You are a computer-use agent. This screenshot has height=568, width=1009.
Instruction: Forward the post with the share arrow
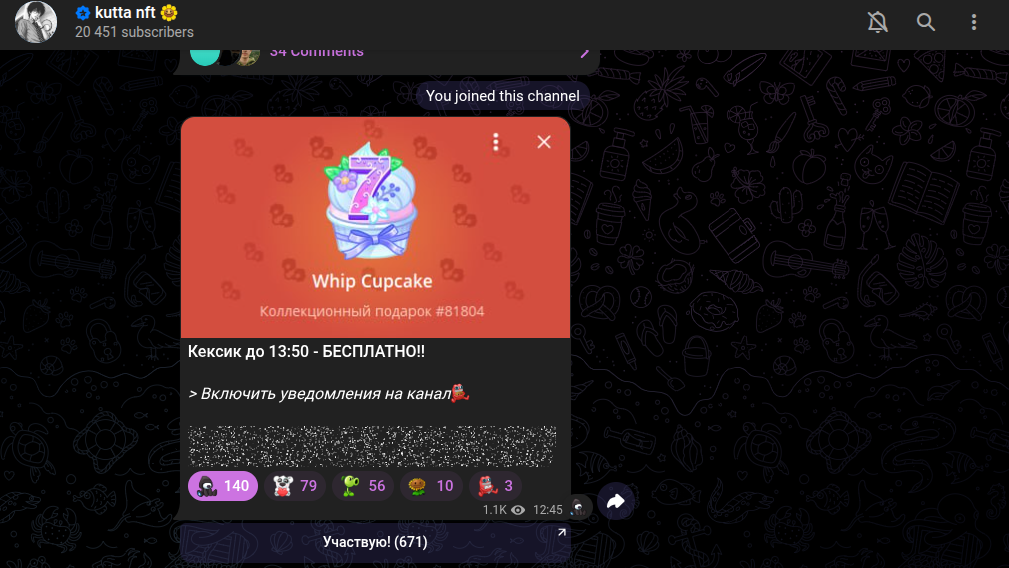[616, 501]
